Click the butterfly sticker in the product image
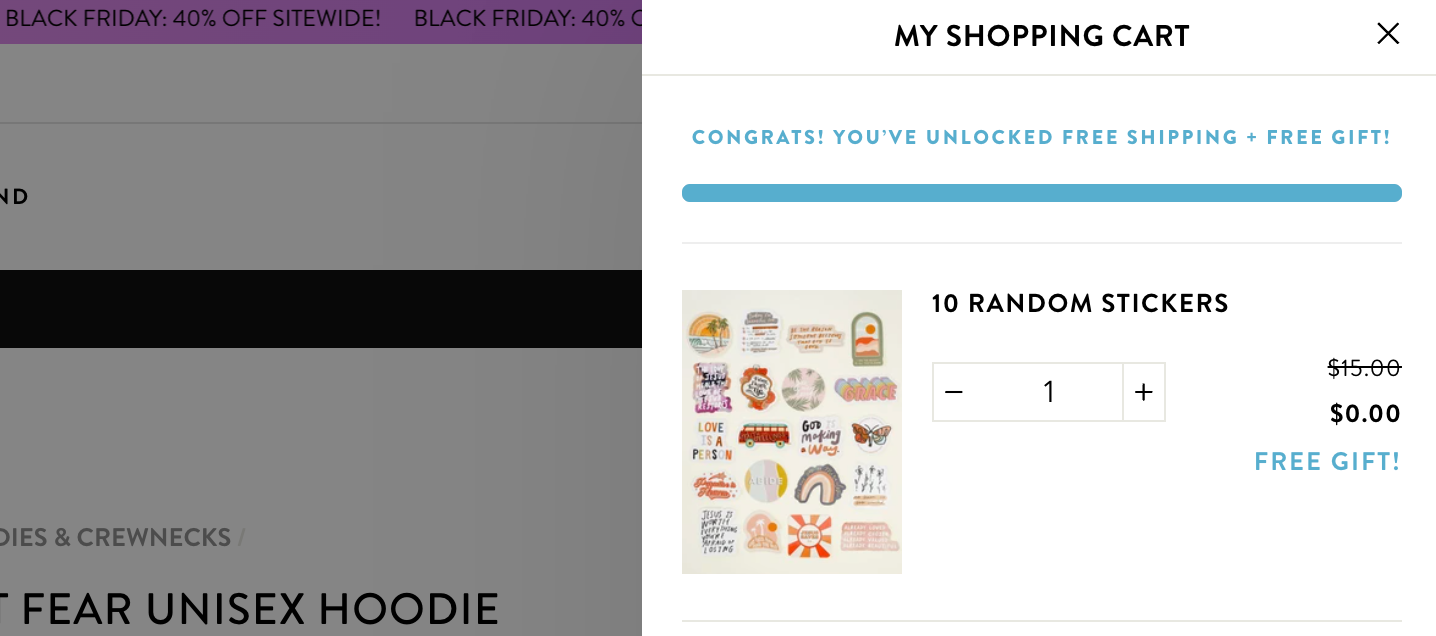This screenshot has width=1436, height=636. click(x=870, y=434)
